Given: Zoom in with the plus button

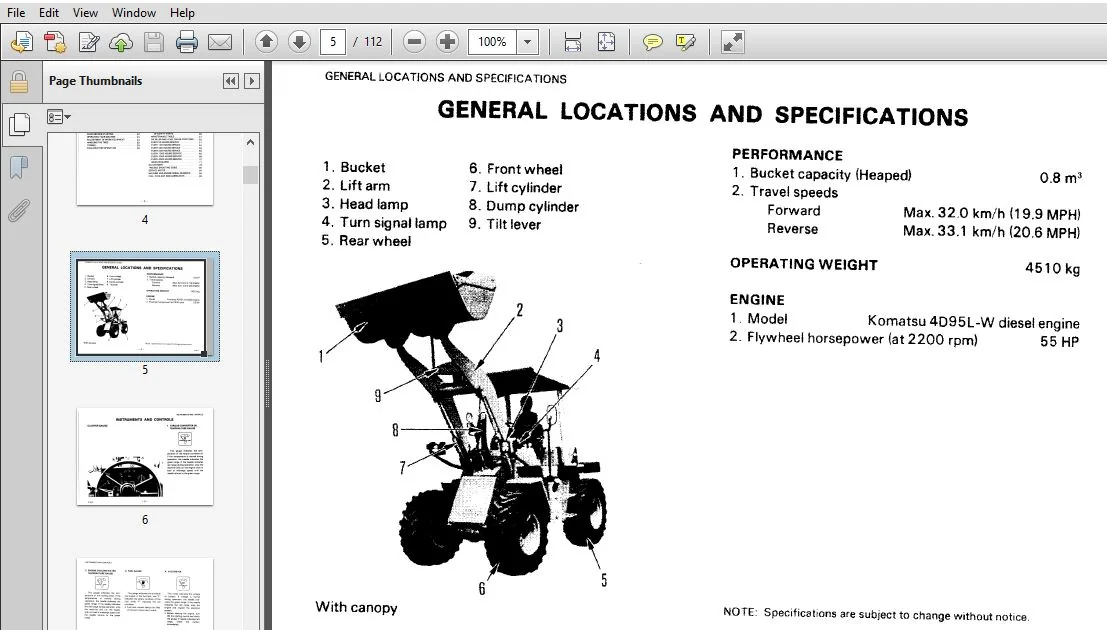Looking at the screenshot, I should click(x=447, y=42).
